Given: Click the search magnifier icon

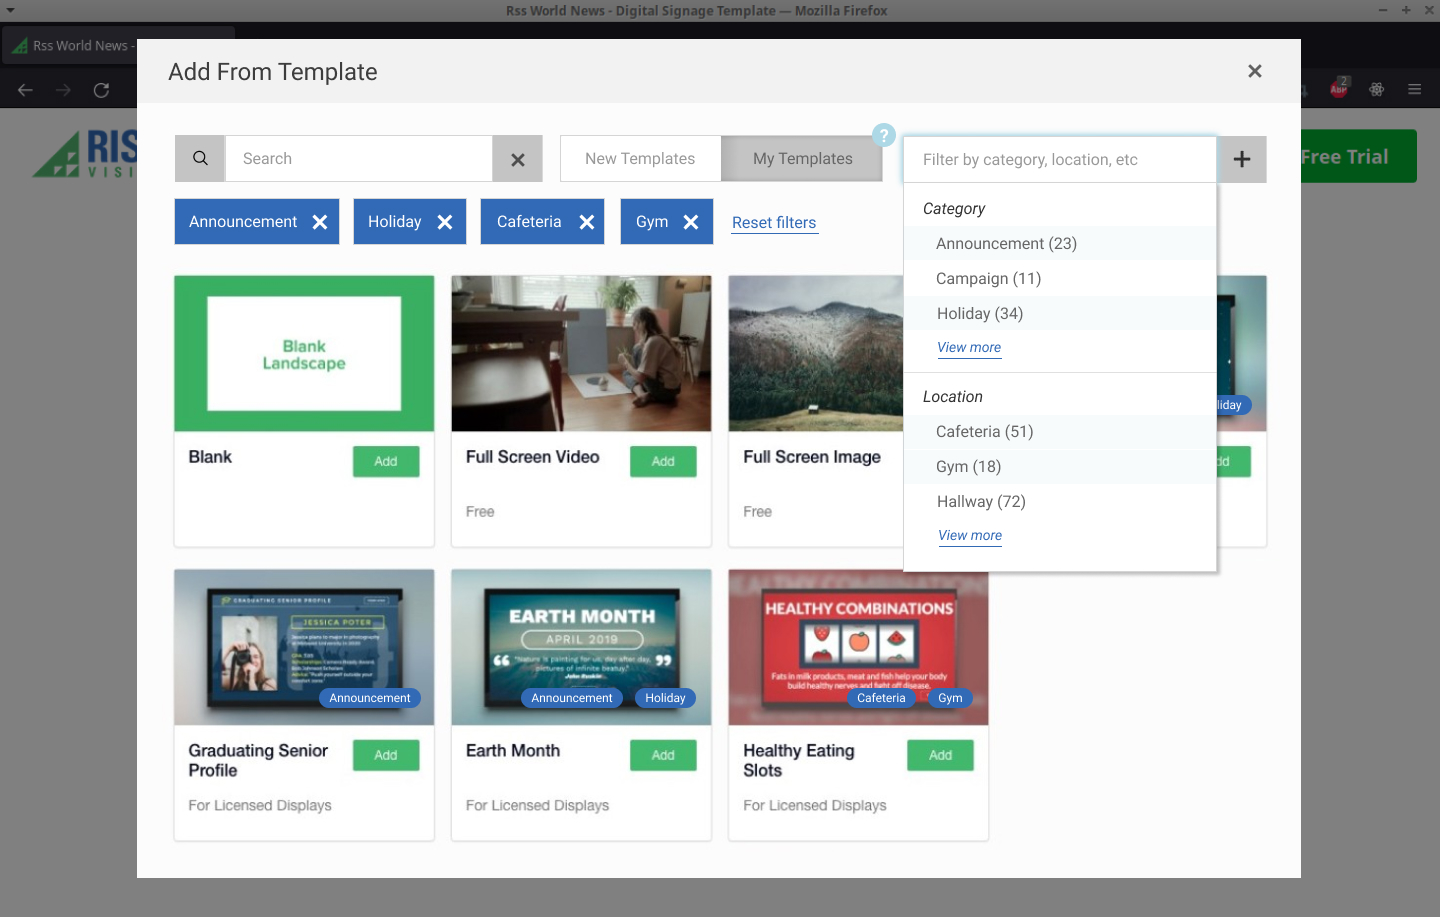Looking at the screenshot, I should click(200, 159).
